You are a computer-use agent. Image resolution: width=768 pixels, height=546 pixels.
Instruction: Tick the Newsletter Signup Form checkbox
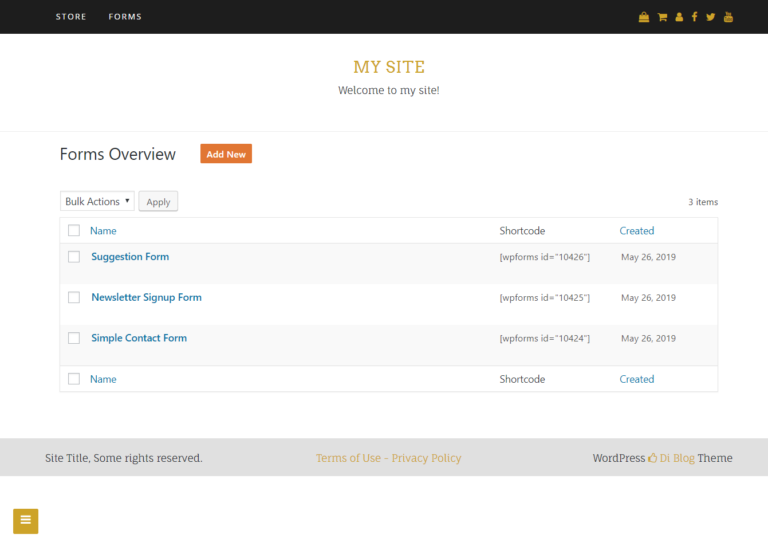[x=74, y=298]
